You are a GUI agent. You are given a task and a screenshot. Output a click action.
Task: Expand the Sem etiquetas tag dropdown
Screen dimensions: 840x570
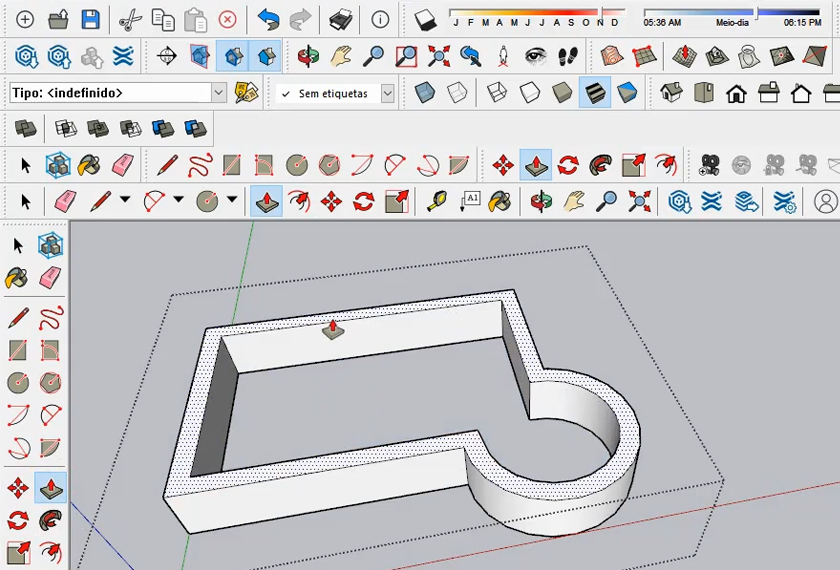point(387,94)
